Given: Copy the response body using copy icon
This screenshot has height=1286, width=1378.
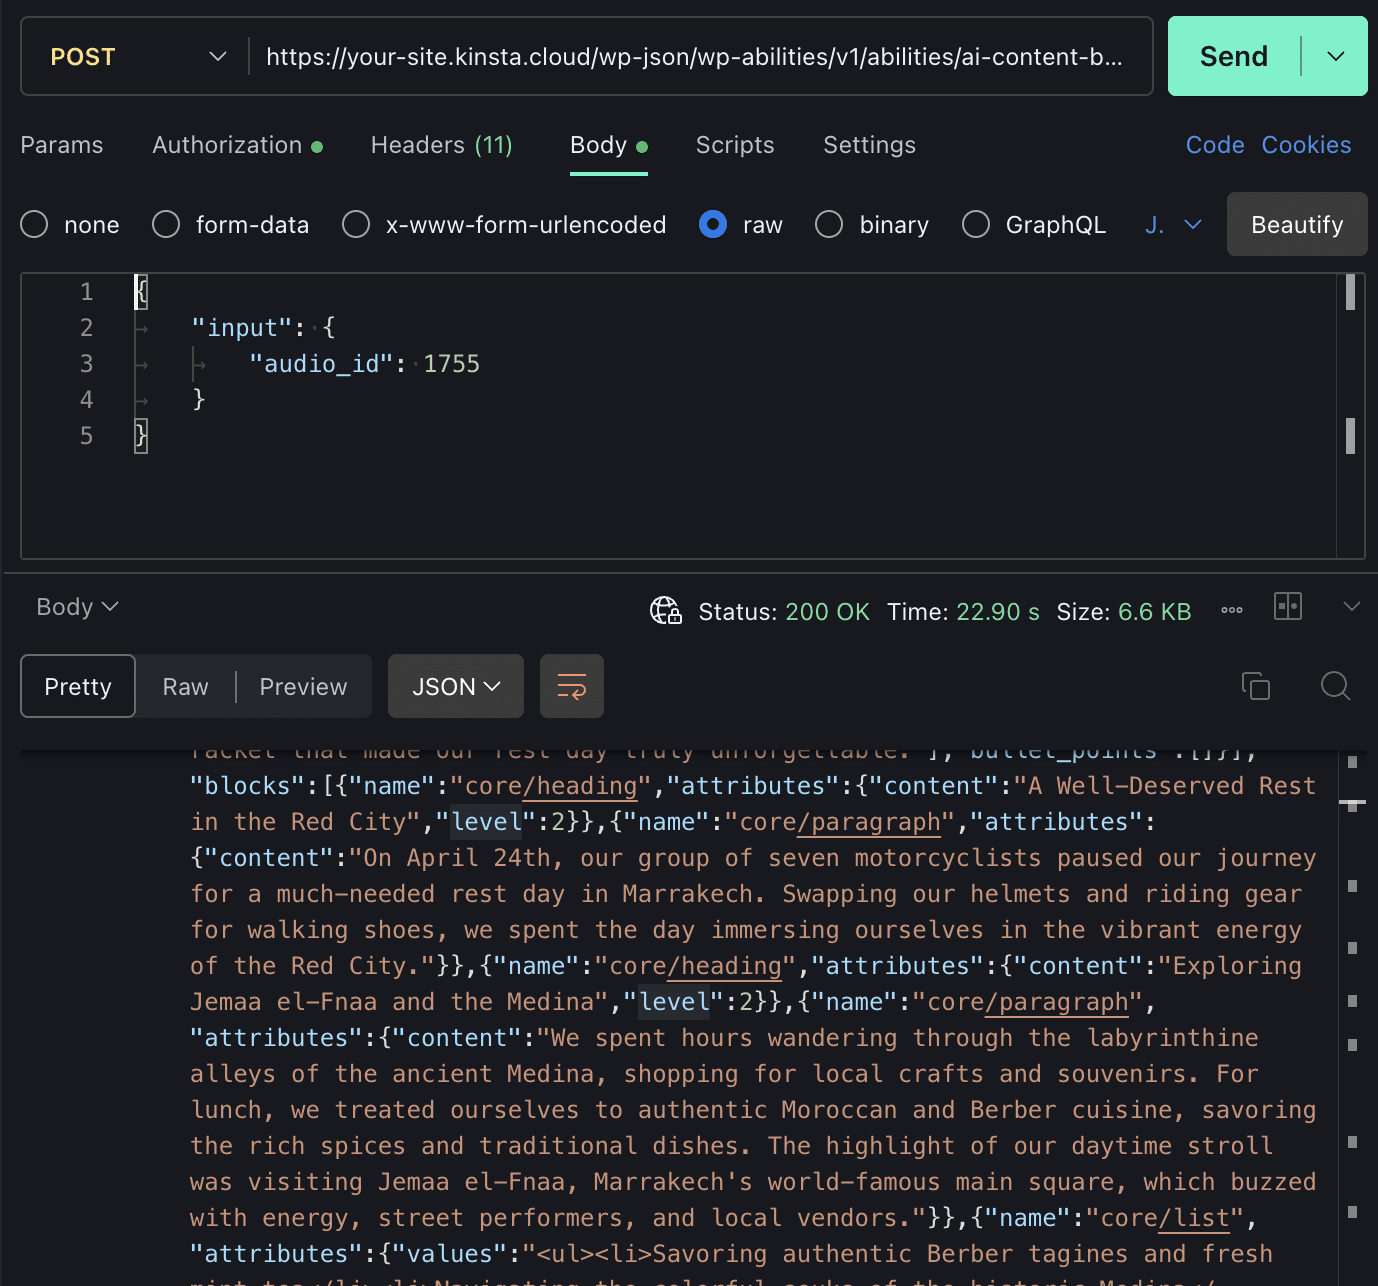Looking at the screenshot, I should (1256, 686).
